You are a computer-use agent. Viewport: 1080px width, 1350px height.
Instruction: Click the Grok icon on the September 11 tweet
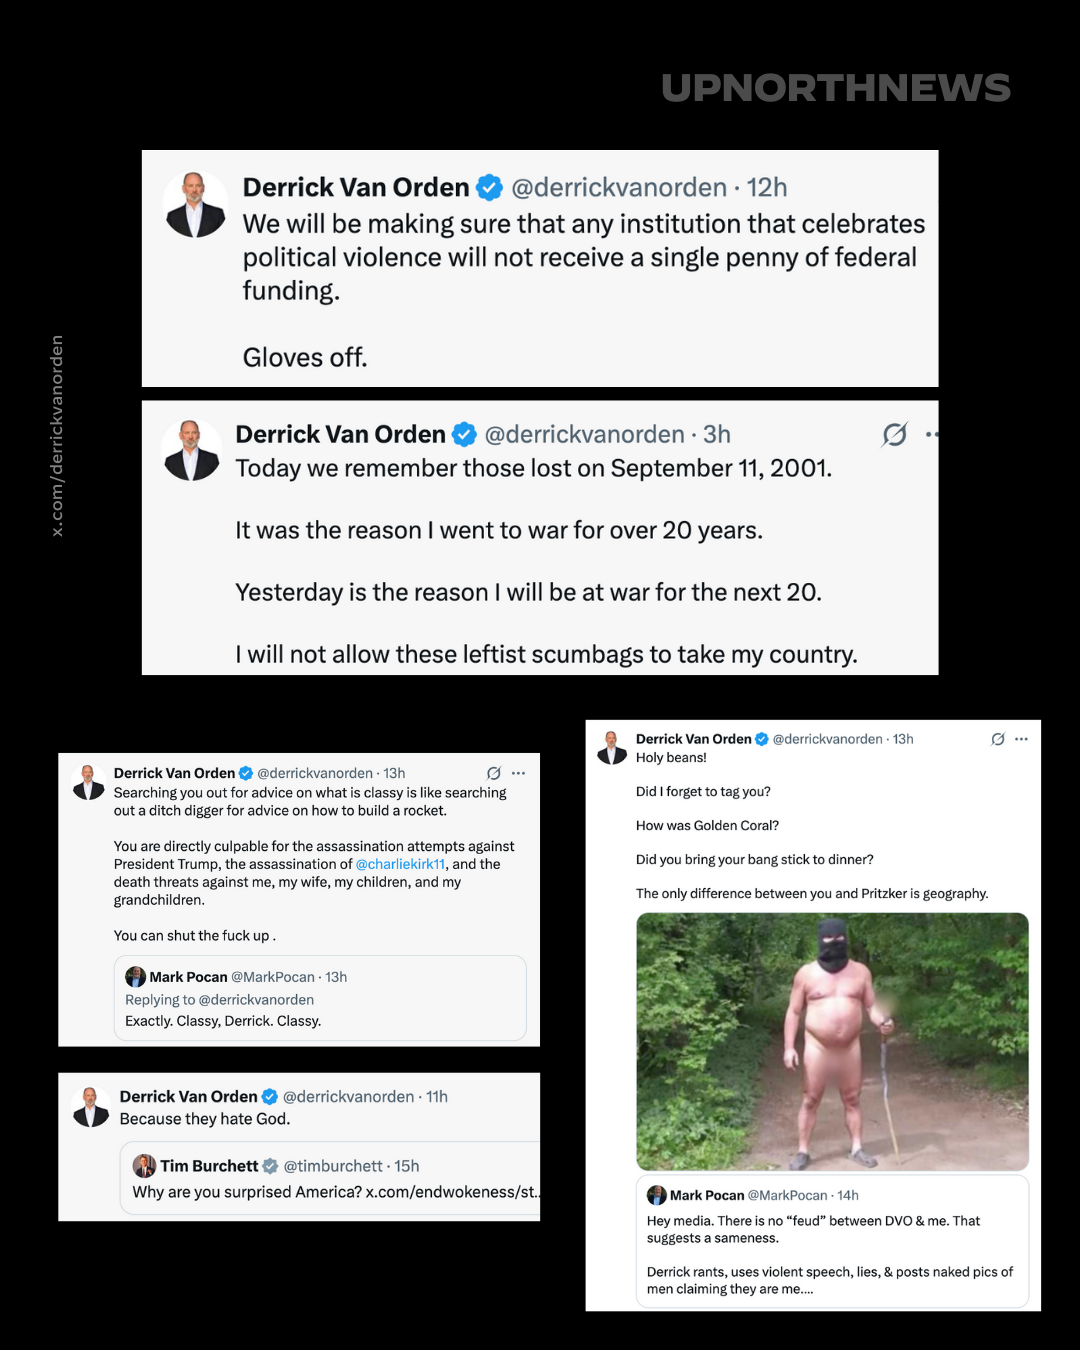(894, 434)
